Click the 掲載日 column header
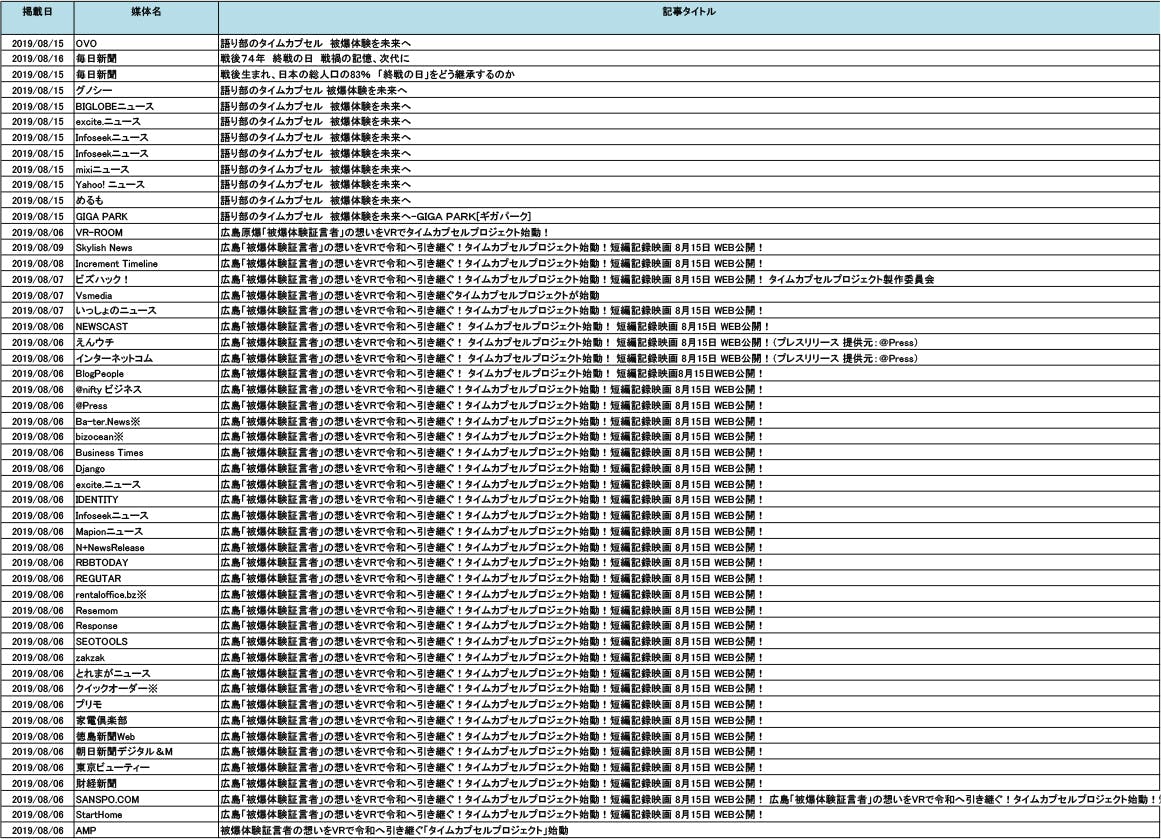Image resolution: width=1161 pixels, height=839 pixels. coord(37,10)
